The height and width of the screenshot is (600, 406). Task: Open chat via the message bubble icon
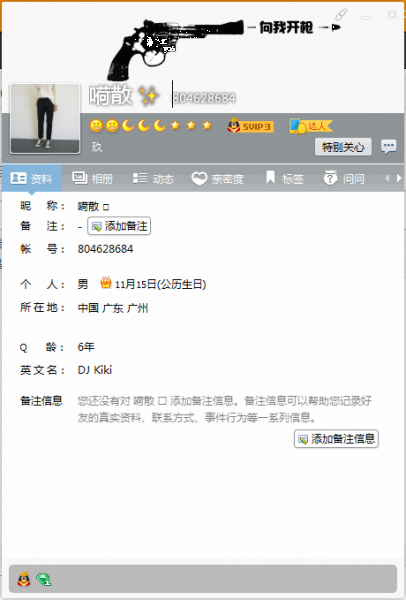(388, 147)
